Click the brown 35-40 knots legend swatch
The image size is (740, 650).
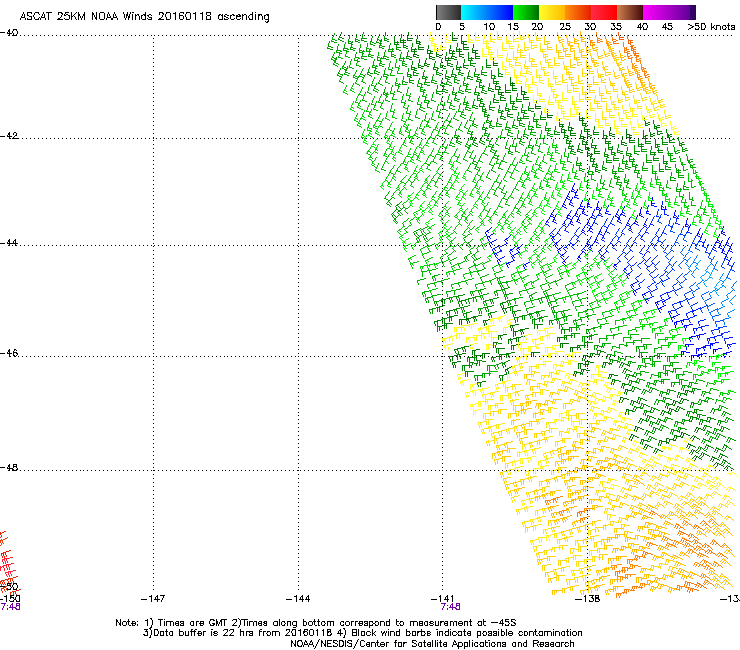coord(630,12)
